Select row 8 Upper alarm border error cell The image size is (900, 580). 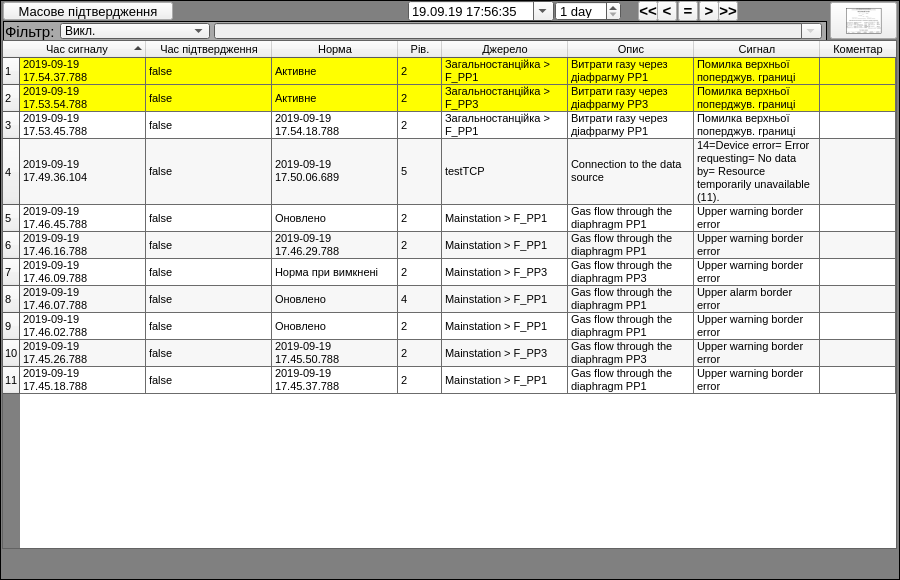[x=755, y=299]
